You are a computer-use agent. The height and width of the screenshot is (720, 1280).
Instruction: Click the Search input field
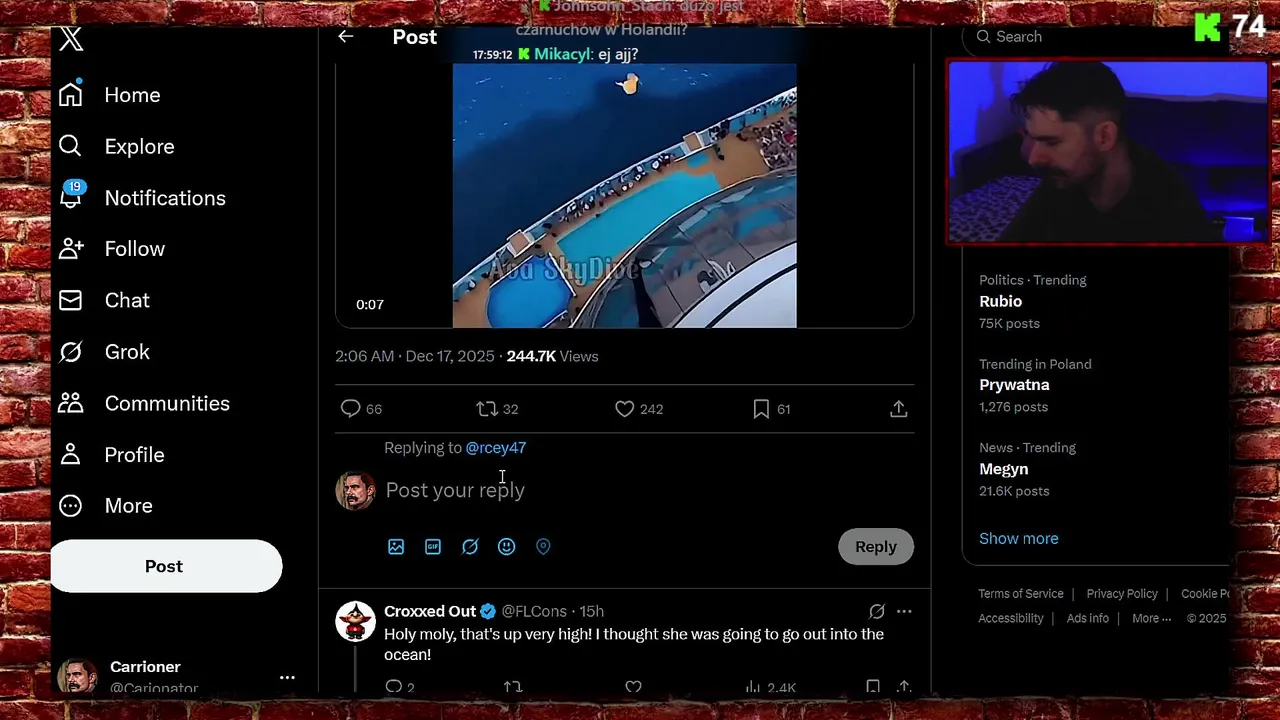point(1095,37)
